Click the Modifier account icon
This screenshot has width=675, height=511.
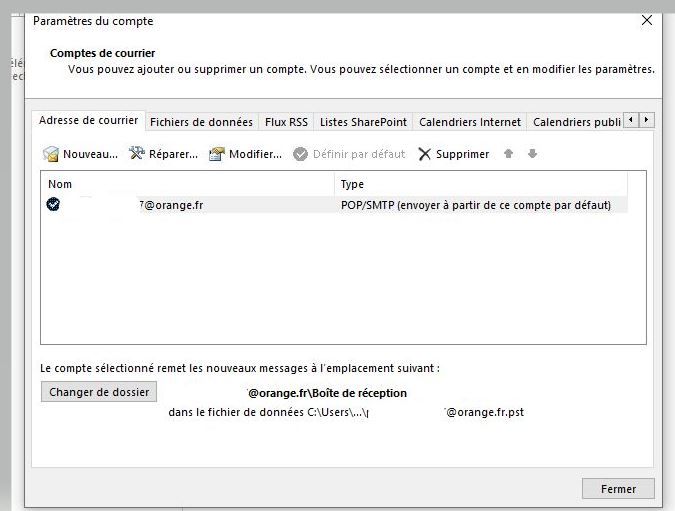[217, 154]
